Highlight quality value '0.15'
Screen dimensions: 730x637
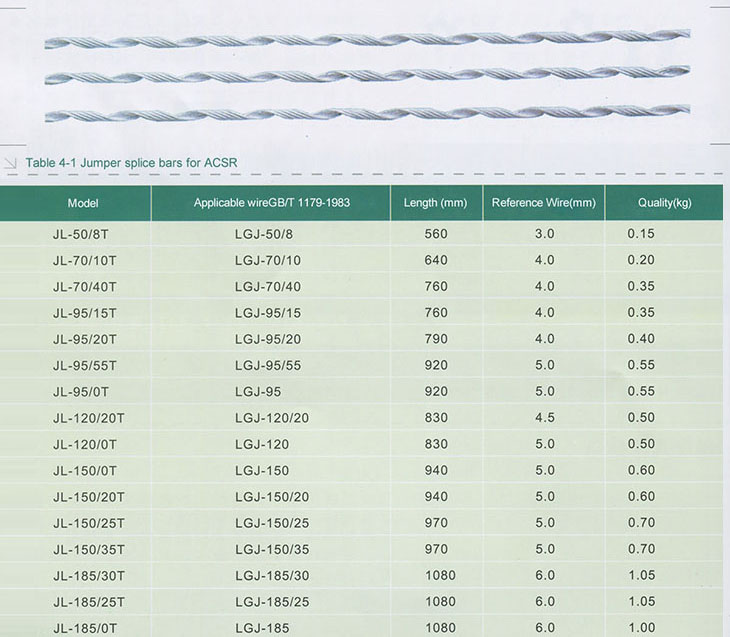tap(641, 233)
